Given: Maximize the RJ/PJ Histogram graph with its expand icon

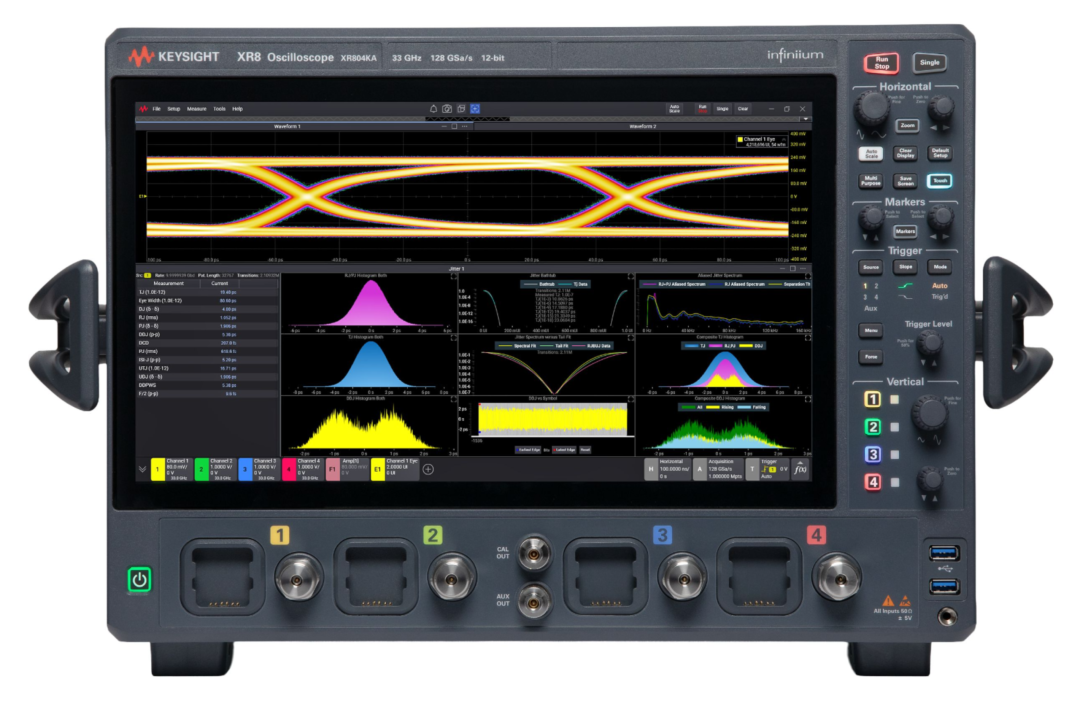Looking at the screenshot, I should pyautogui.click(x=453, y=276).
